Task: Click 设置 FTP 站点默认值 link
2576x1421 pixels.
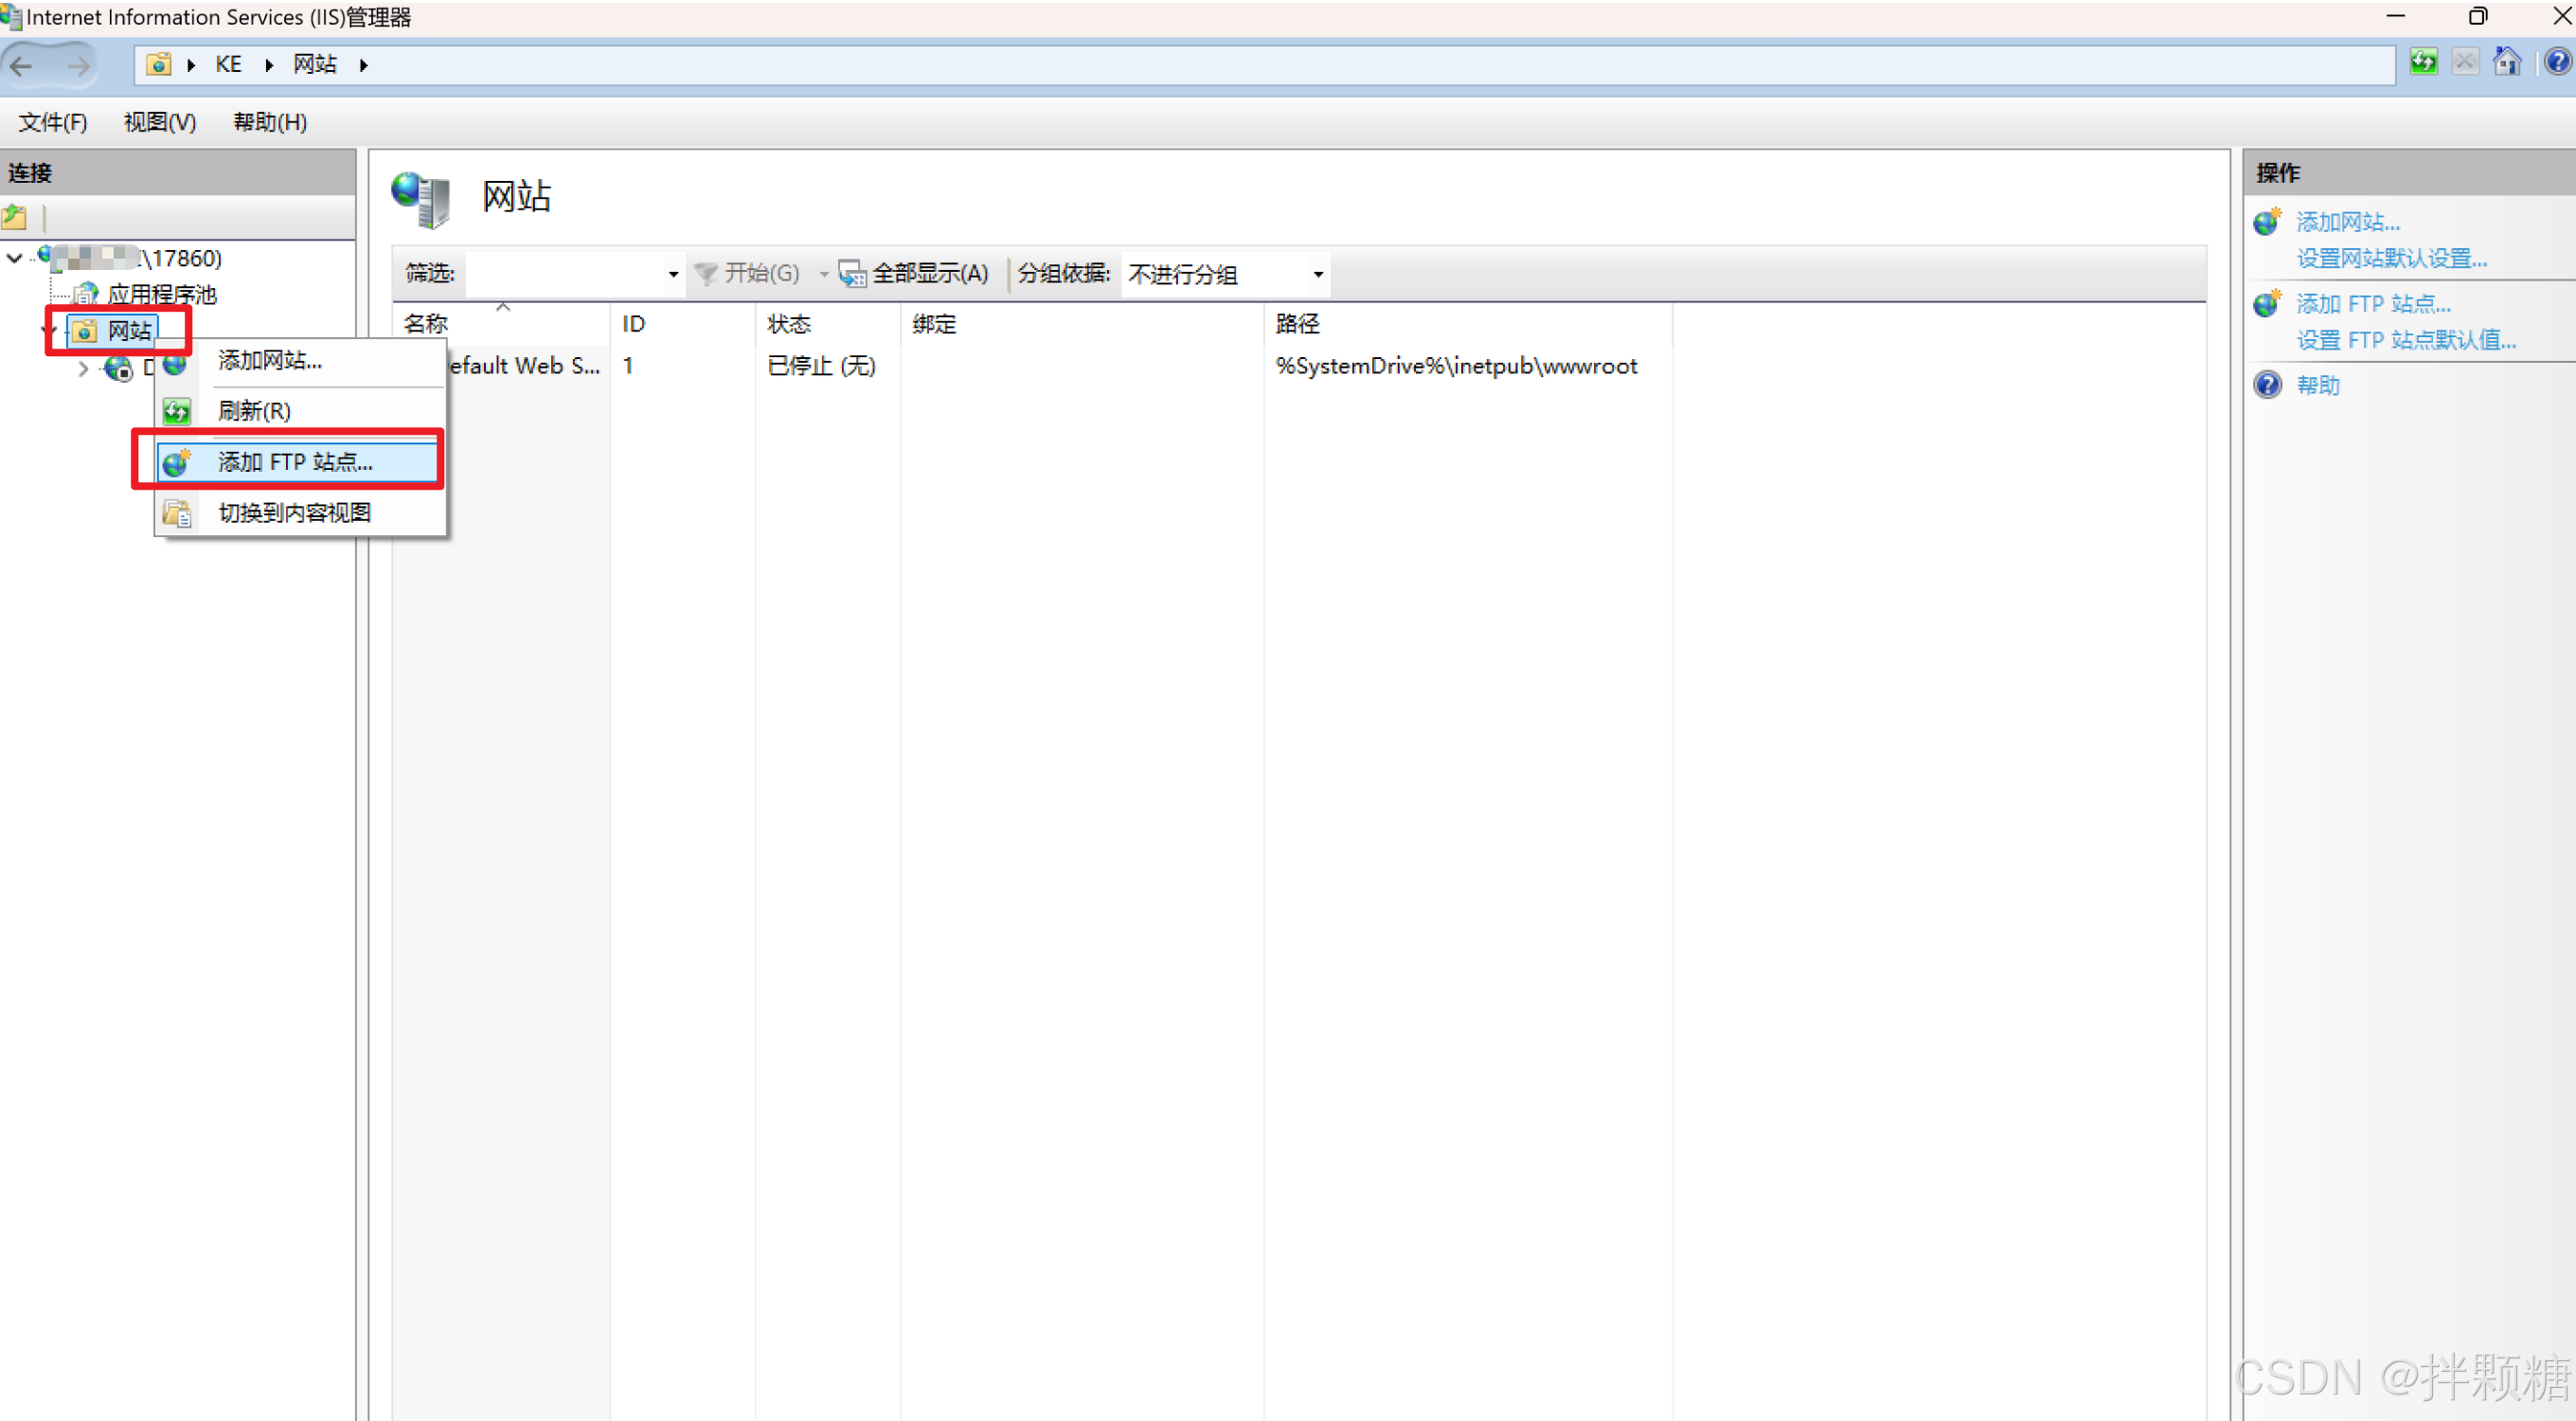Action: pyautogui.click(x=2405, y=340)
